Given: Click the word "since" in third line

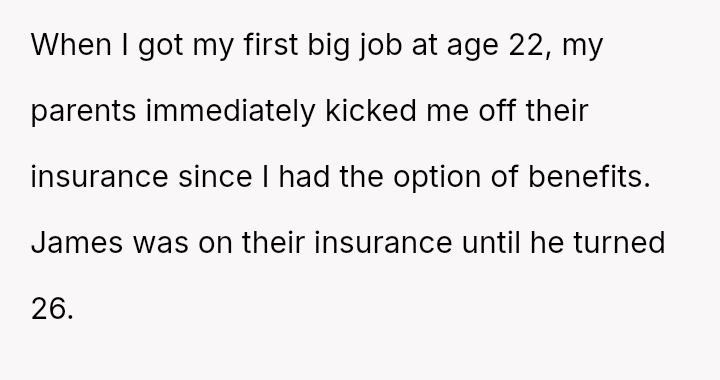Looking at the screenshot, I should click(215, 177).
